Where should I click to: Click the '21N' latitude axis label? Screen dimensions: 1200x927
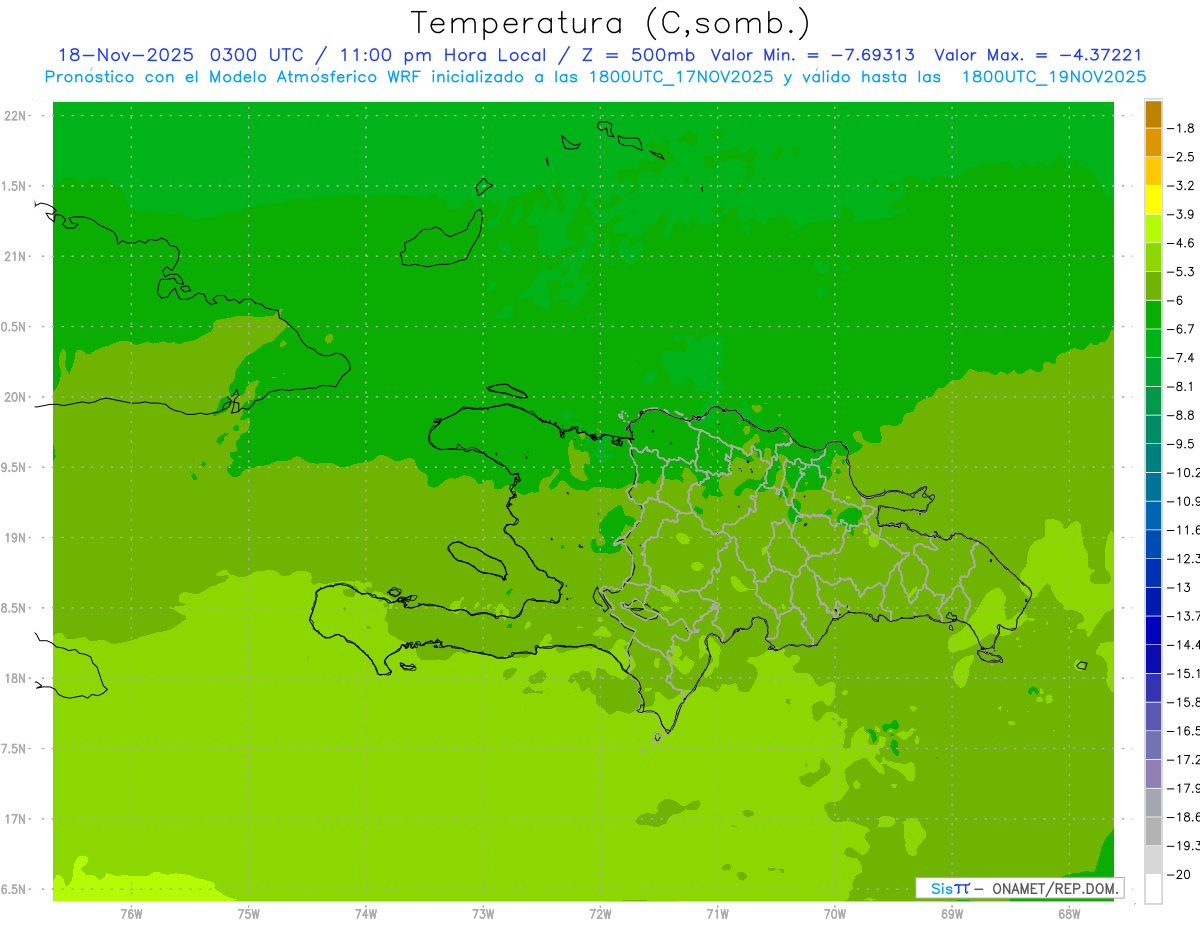(17, 257)
